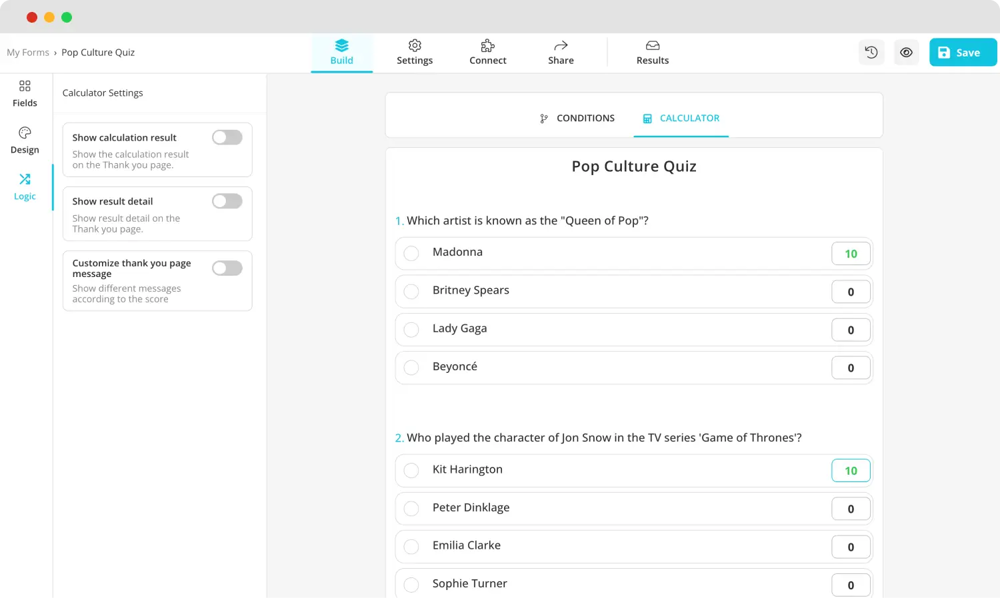Open the Results inbox tab

click(652, 52)
